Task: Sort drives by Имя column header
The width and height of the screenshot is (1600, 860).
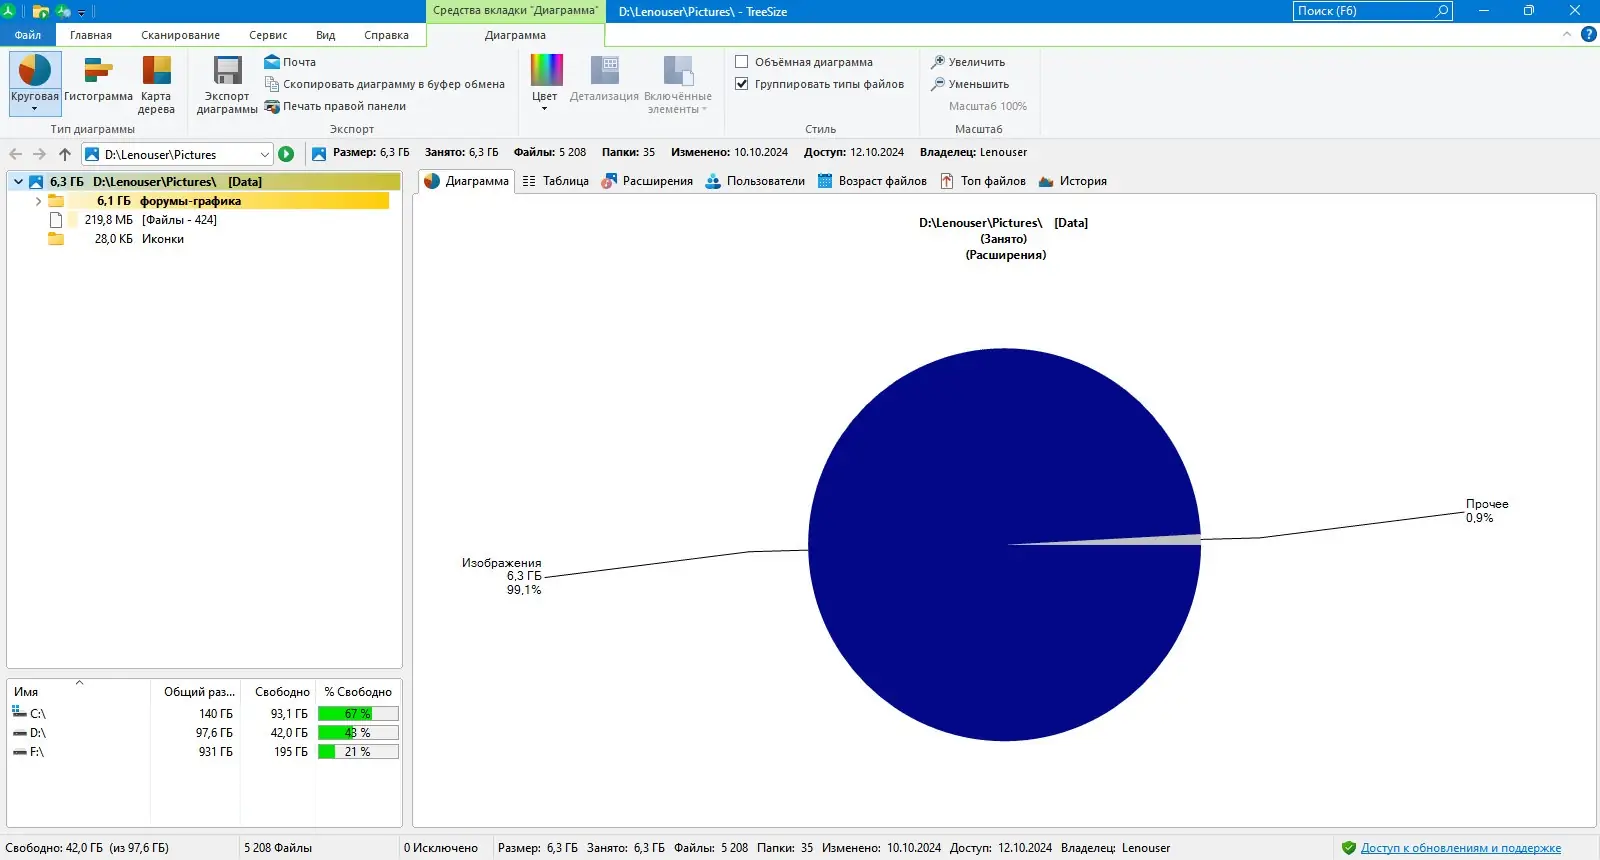Action: point(78,692)
